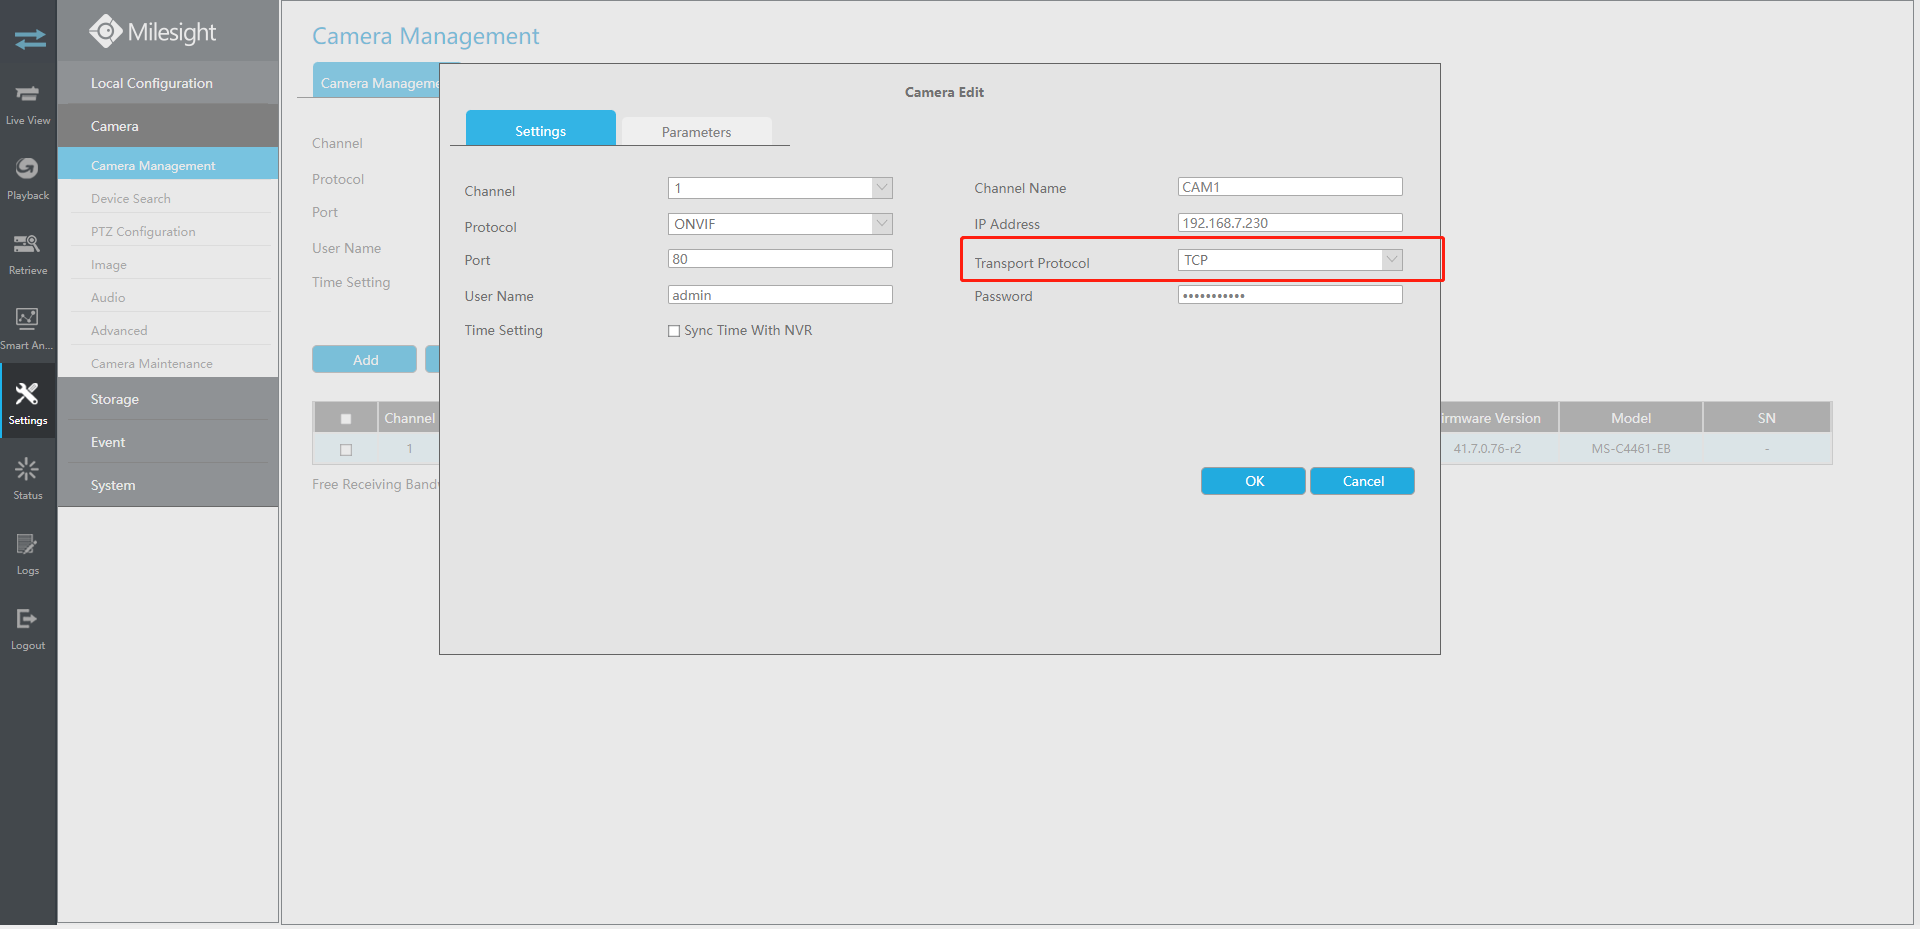1920x929 pixels.
Task: Toggle the sidebar collapse arrows icon
Action: coord(30,39)
